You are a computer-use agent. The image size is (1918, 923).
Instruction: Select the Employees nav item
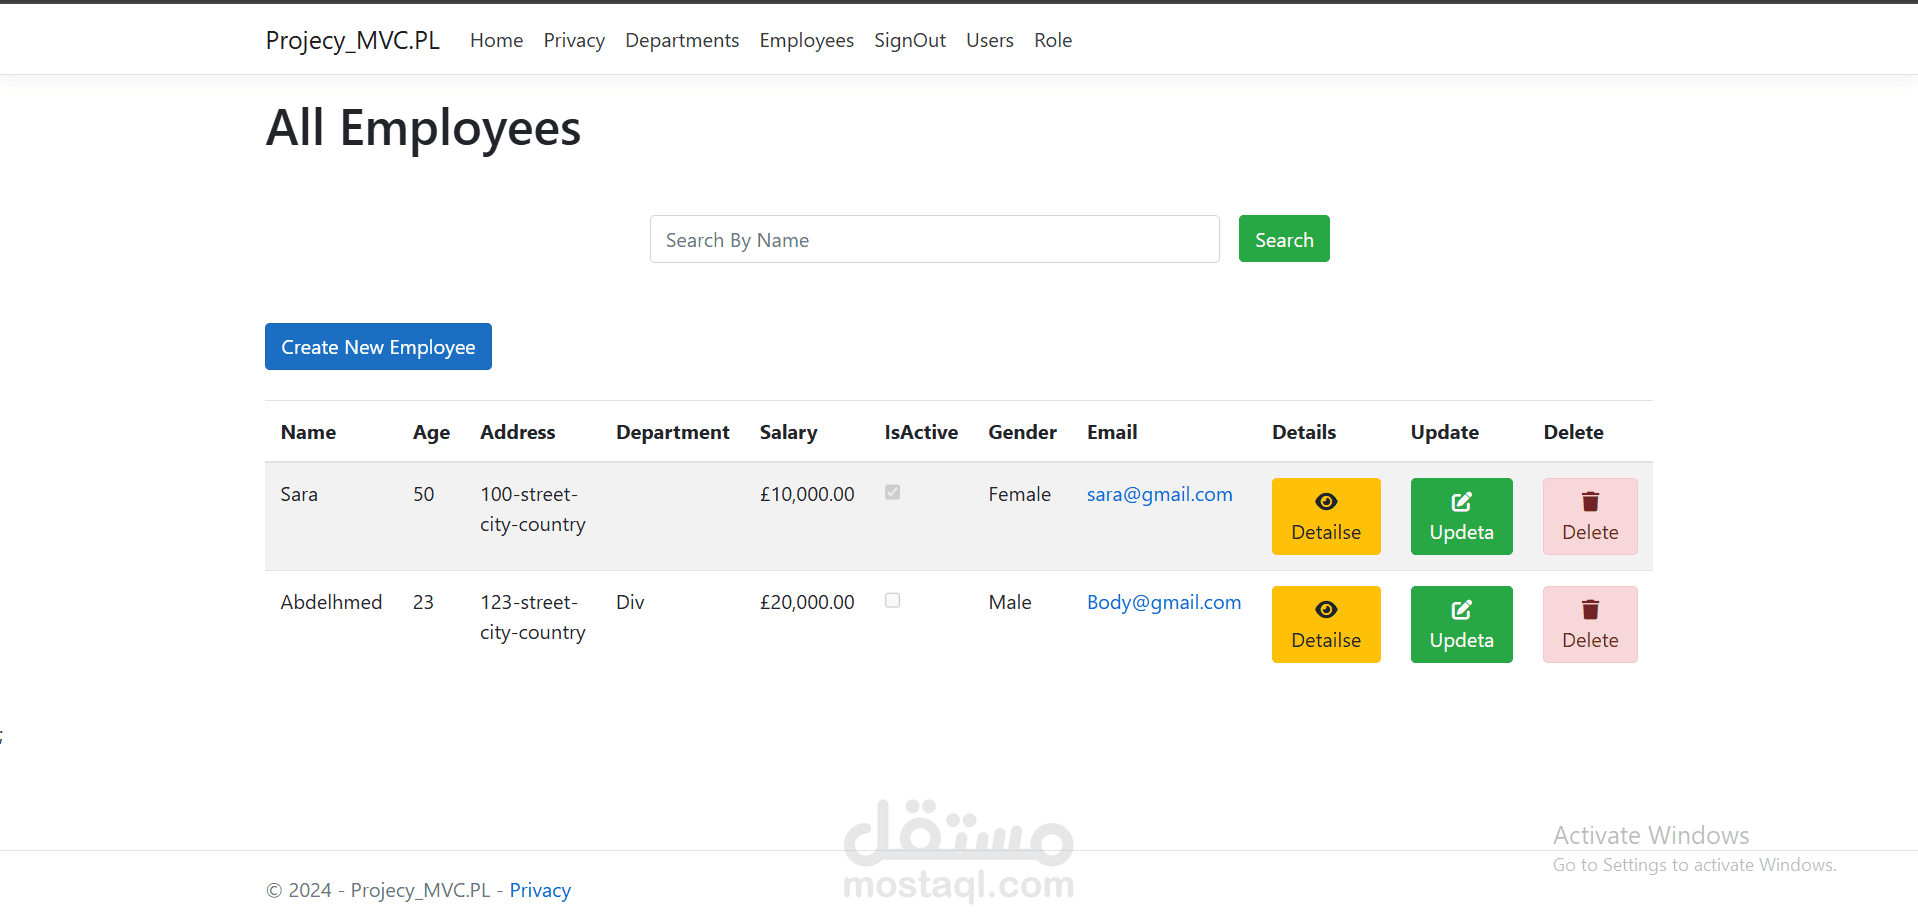coord(806,40)
